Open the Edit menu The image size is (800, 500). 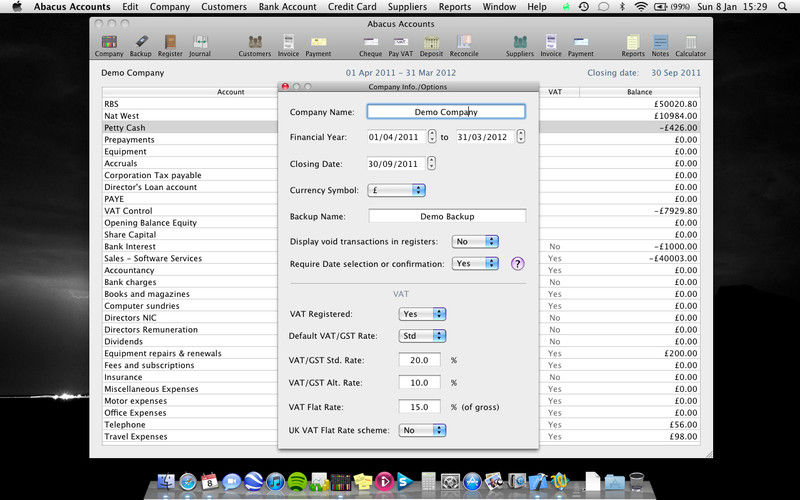click(130, 7)
